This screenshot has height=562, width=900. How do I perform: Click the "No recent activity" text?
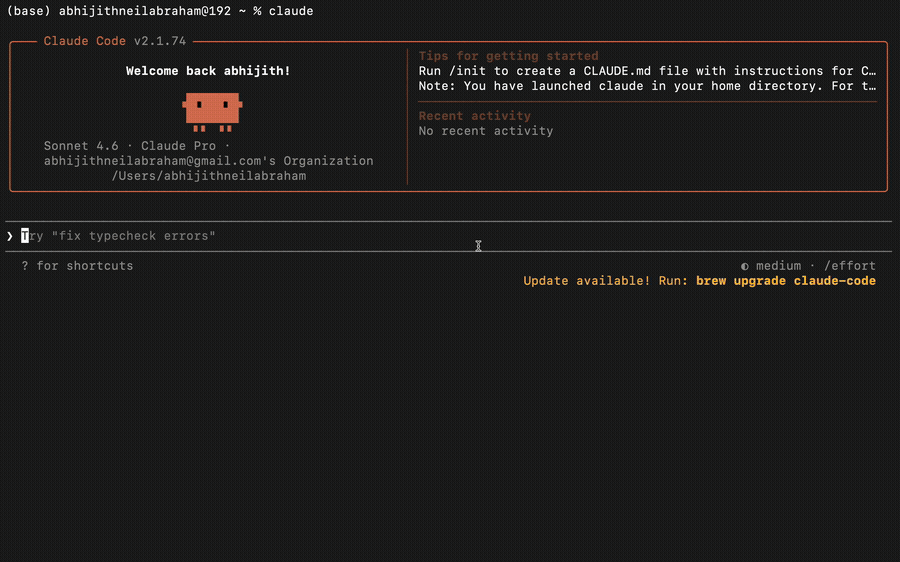tap(486, 130)
